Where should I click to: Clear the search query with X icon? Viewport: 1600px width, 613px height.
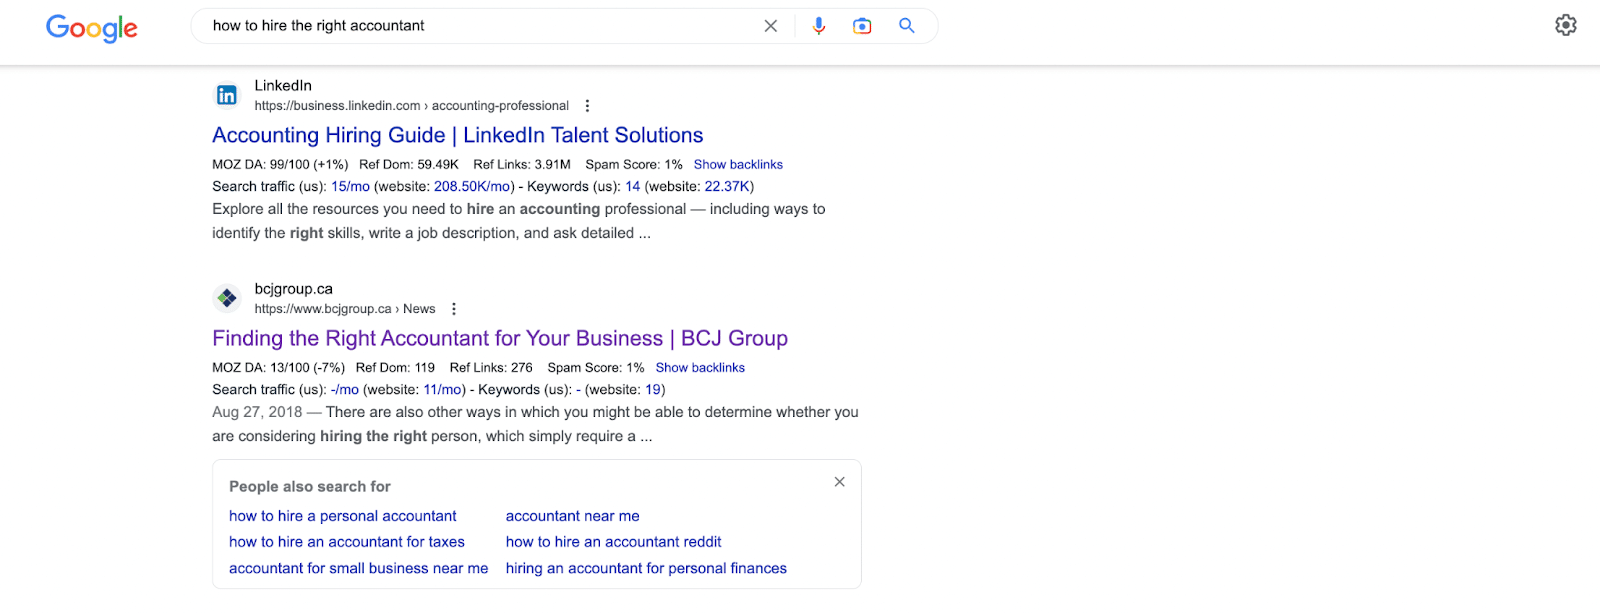771,26
